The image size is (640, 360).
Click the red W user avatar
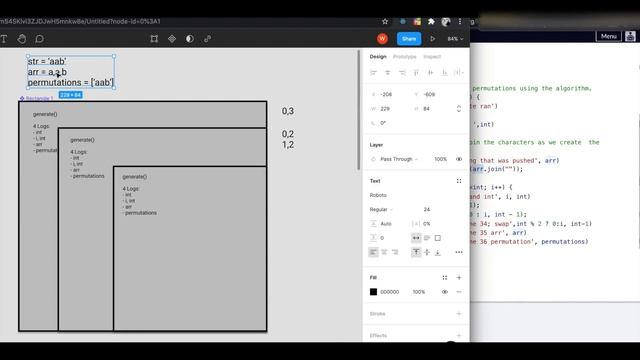click(382, 39)
